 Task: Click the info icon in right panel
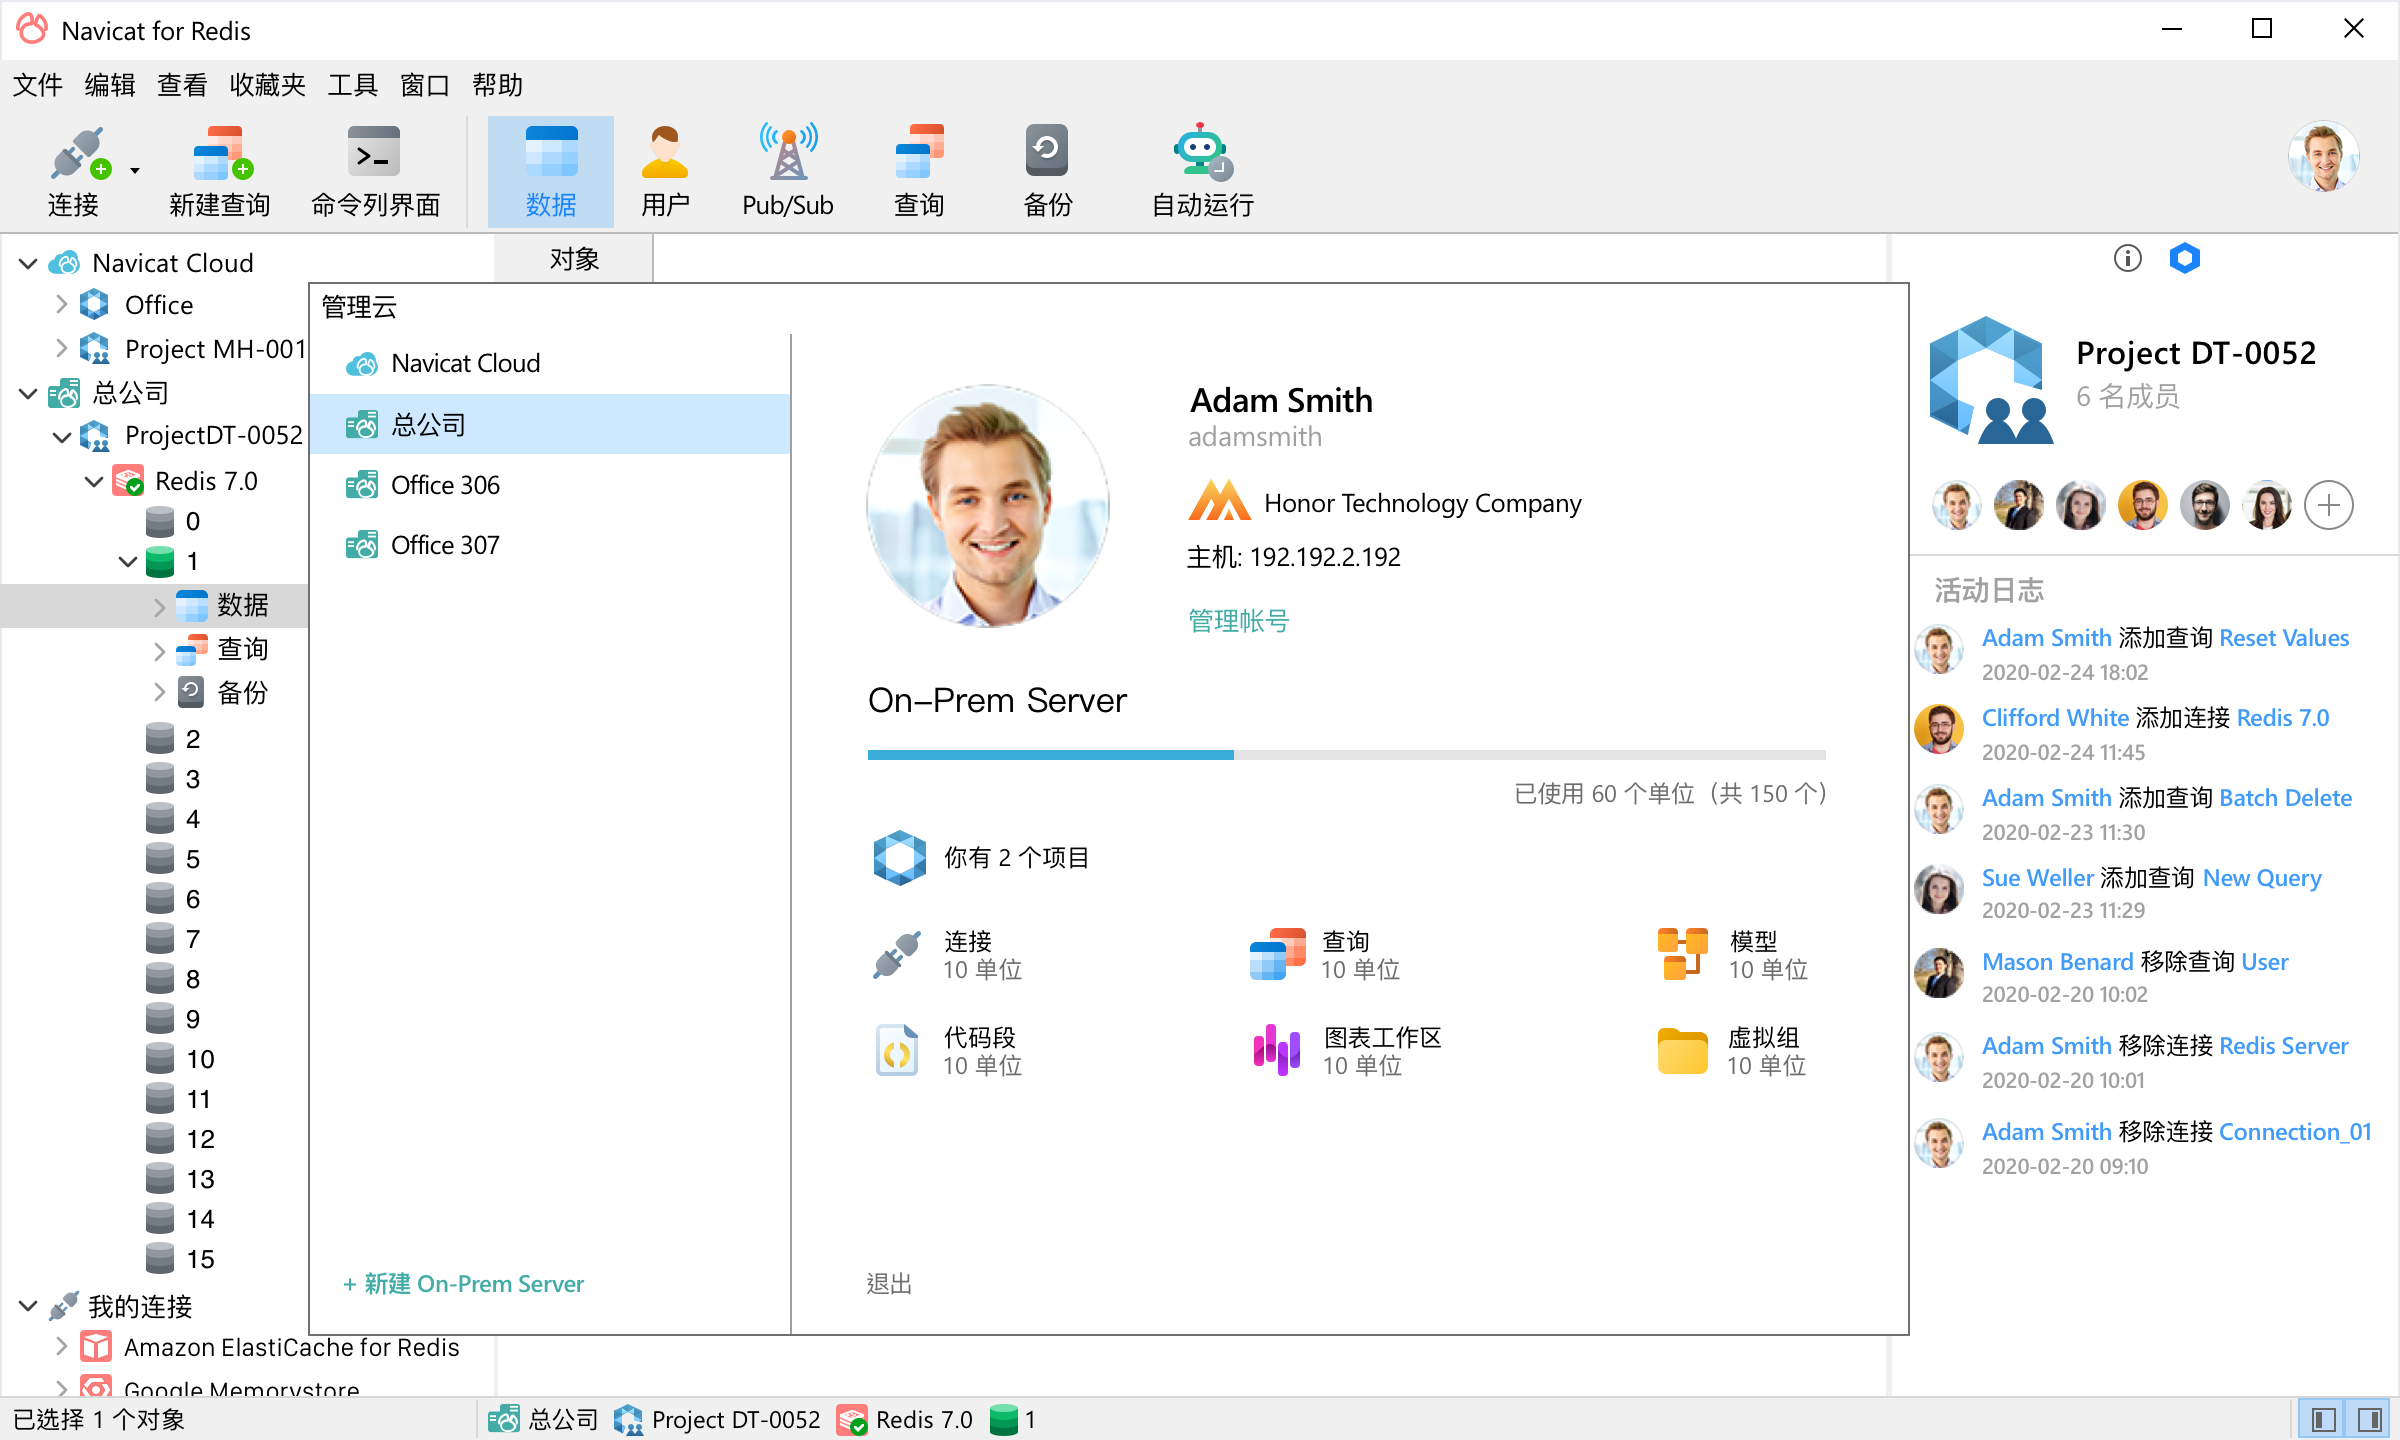point(2128,259)
